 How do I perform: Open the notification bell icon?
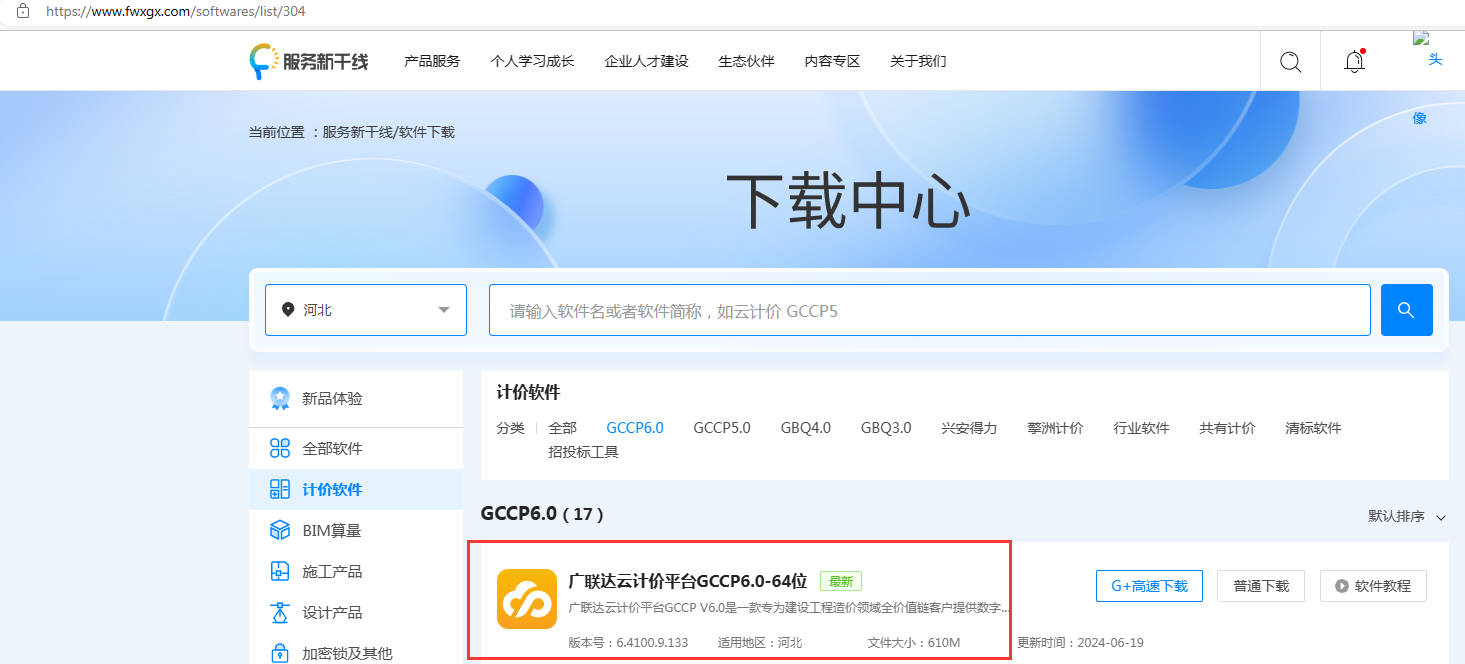pos(1354,62)
